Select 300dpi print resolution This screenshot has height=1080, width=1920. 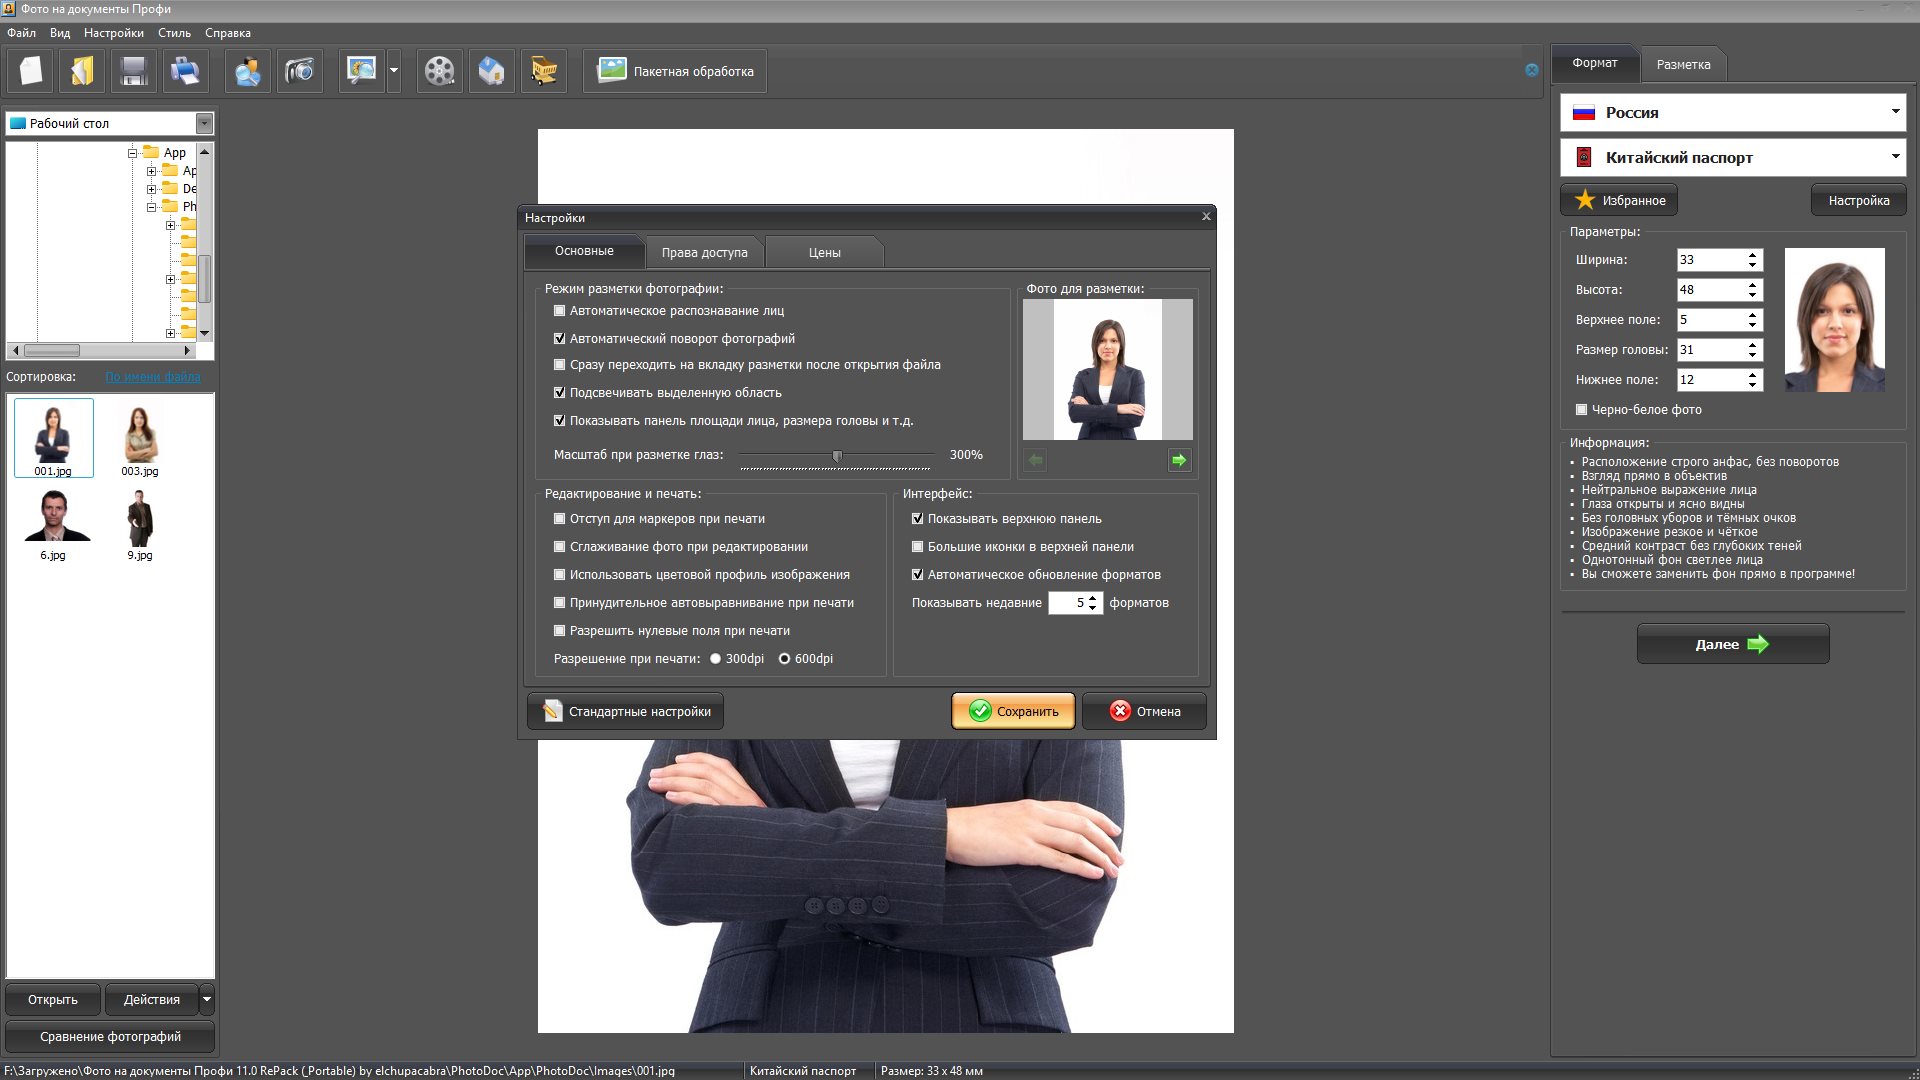(715, 659)
